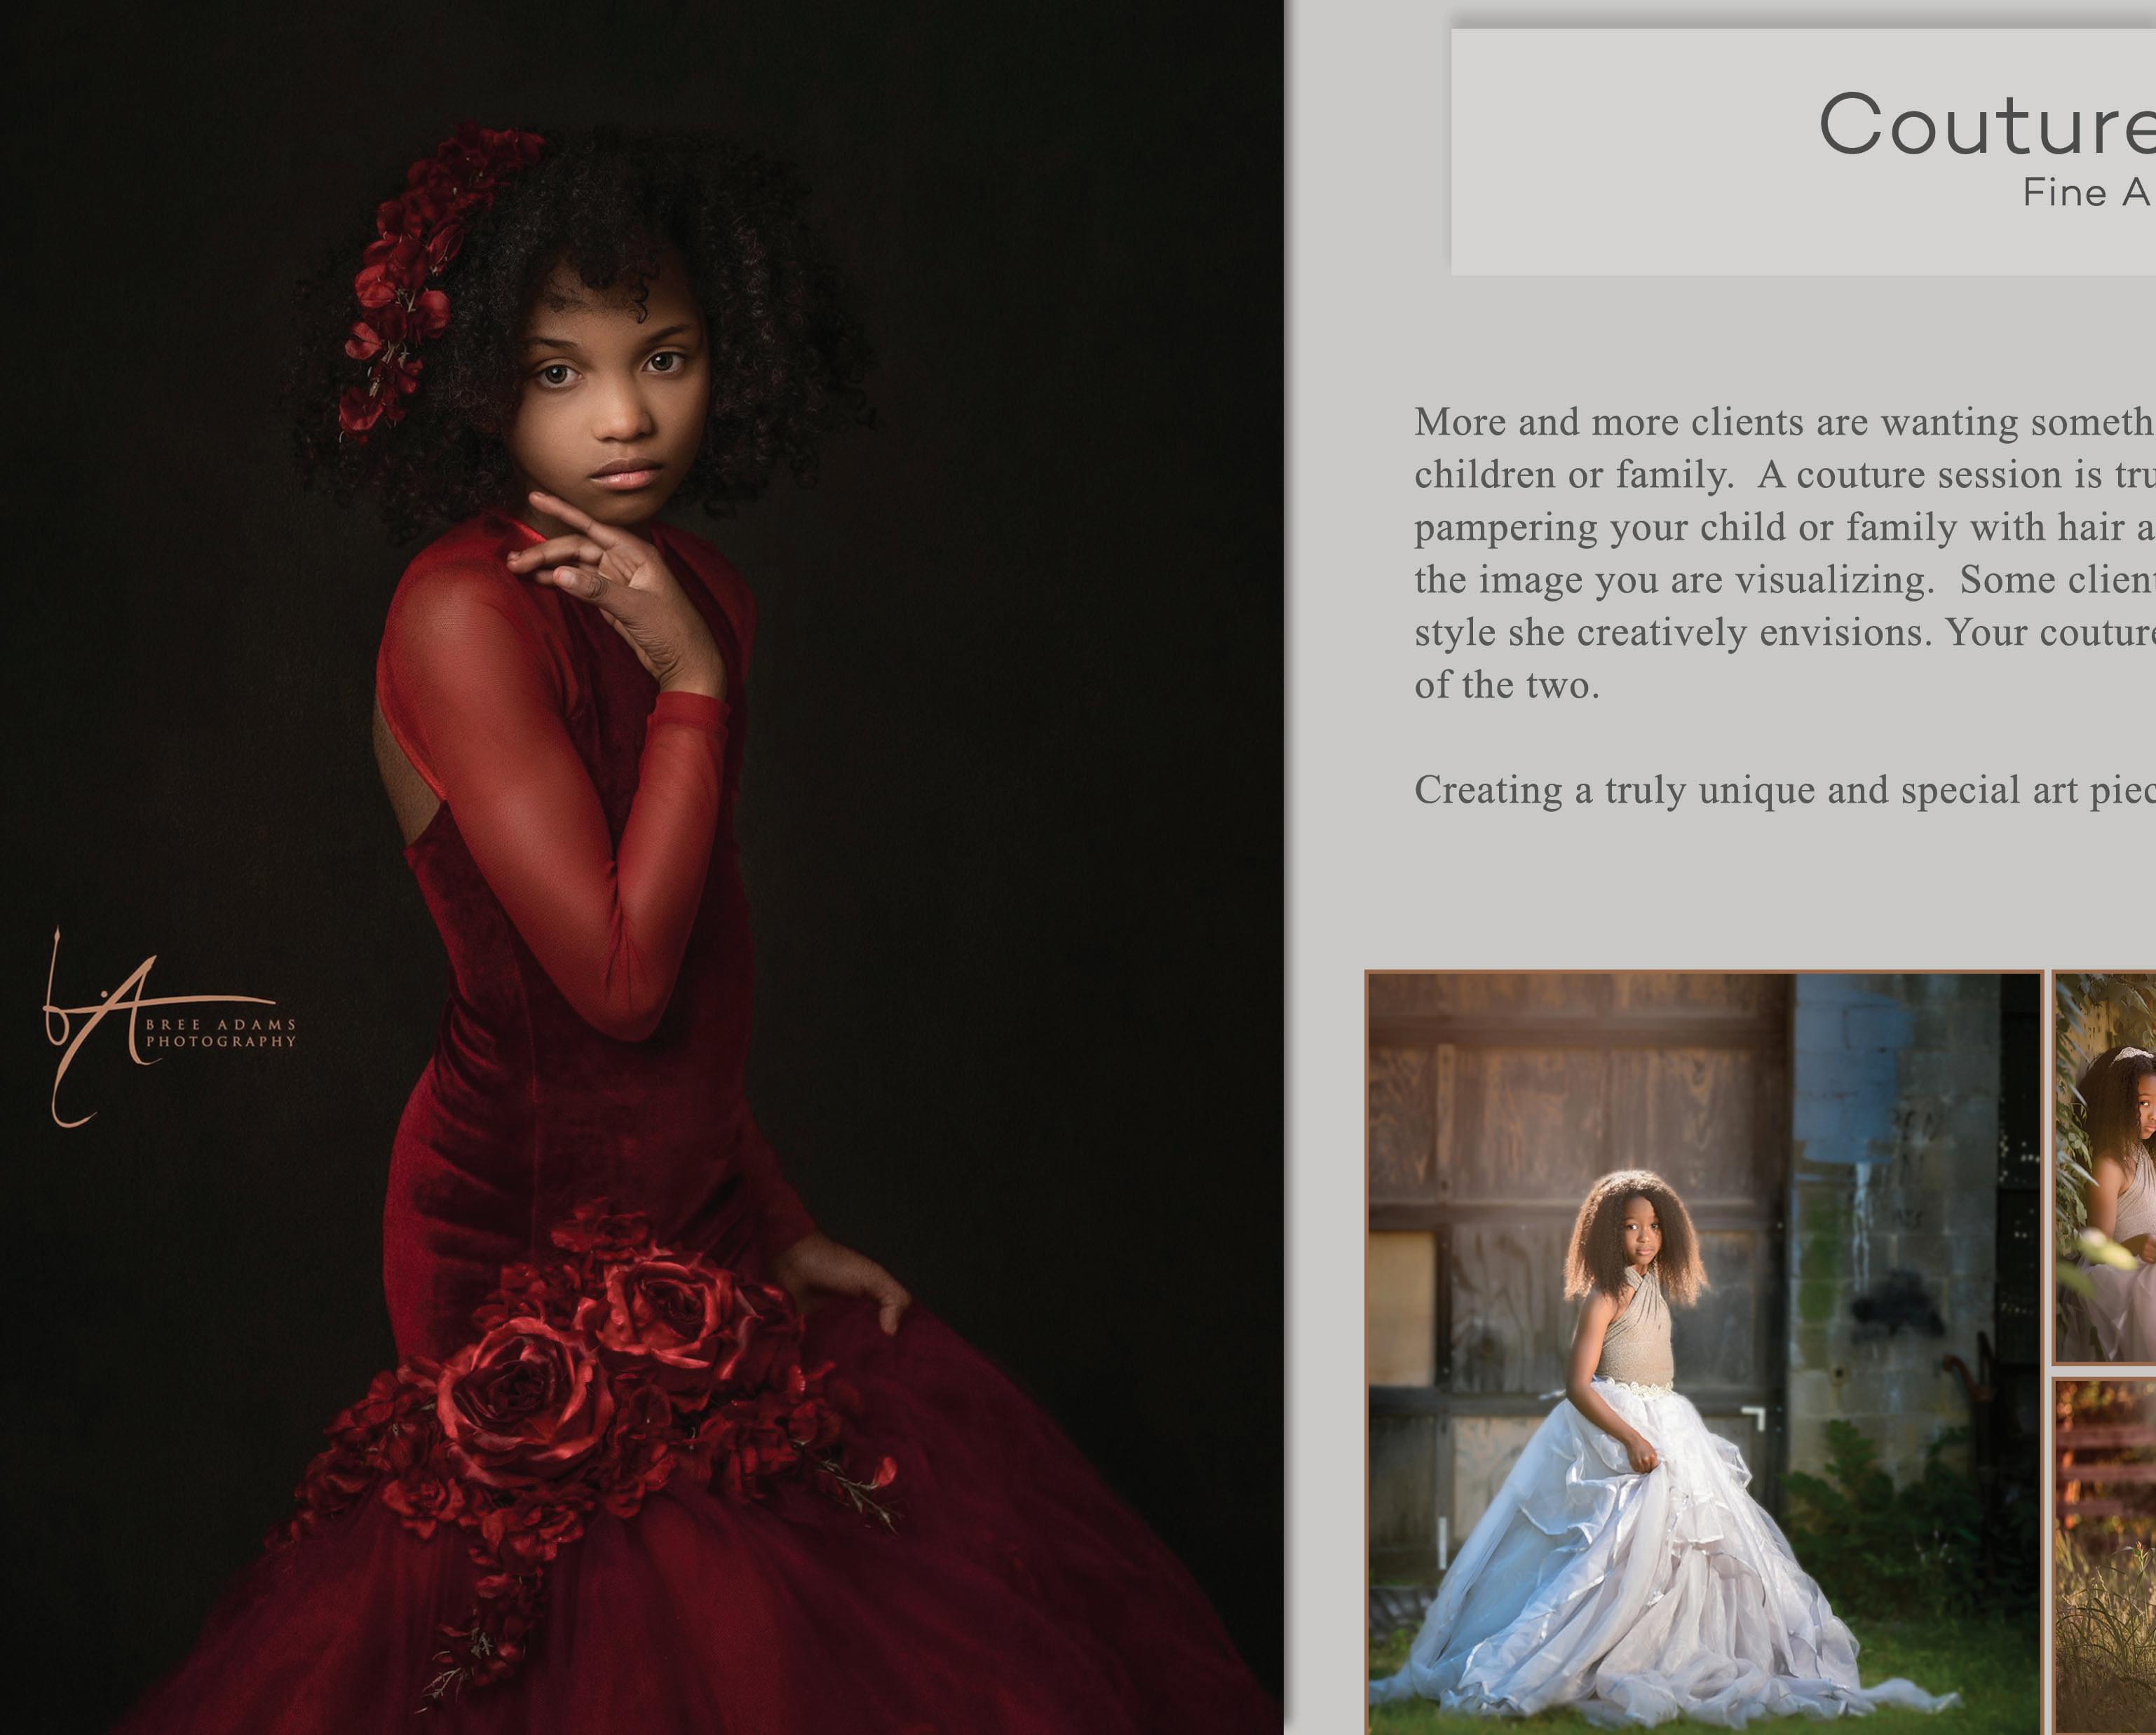2156x1735 pixels.
Task: Open the partially visible top-right gallery photo
Action: [2104, 1168]
